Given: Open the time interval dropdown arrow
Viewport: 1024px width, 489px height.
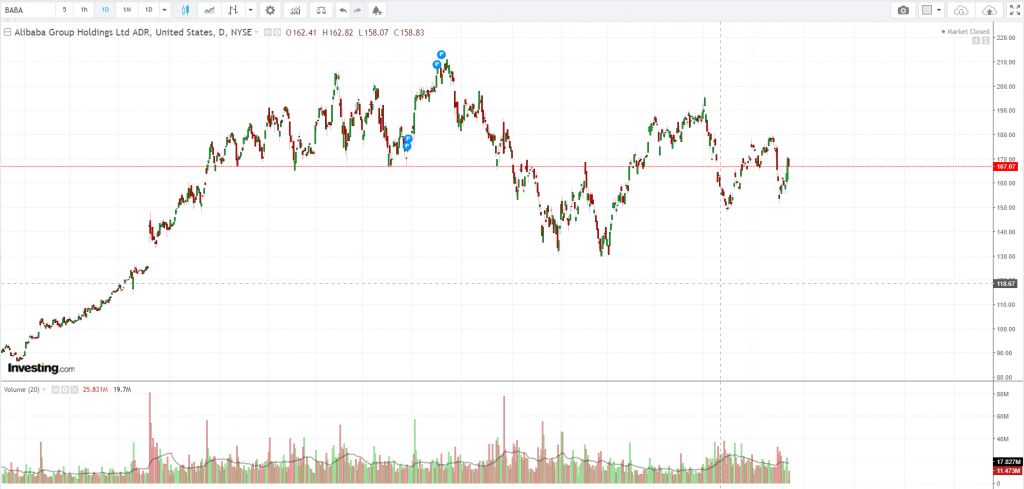Looking at the screenshot, I should [165, 10].
